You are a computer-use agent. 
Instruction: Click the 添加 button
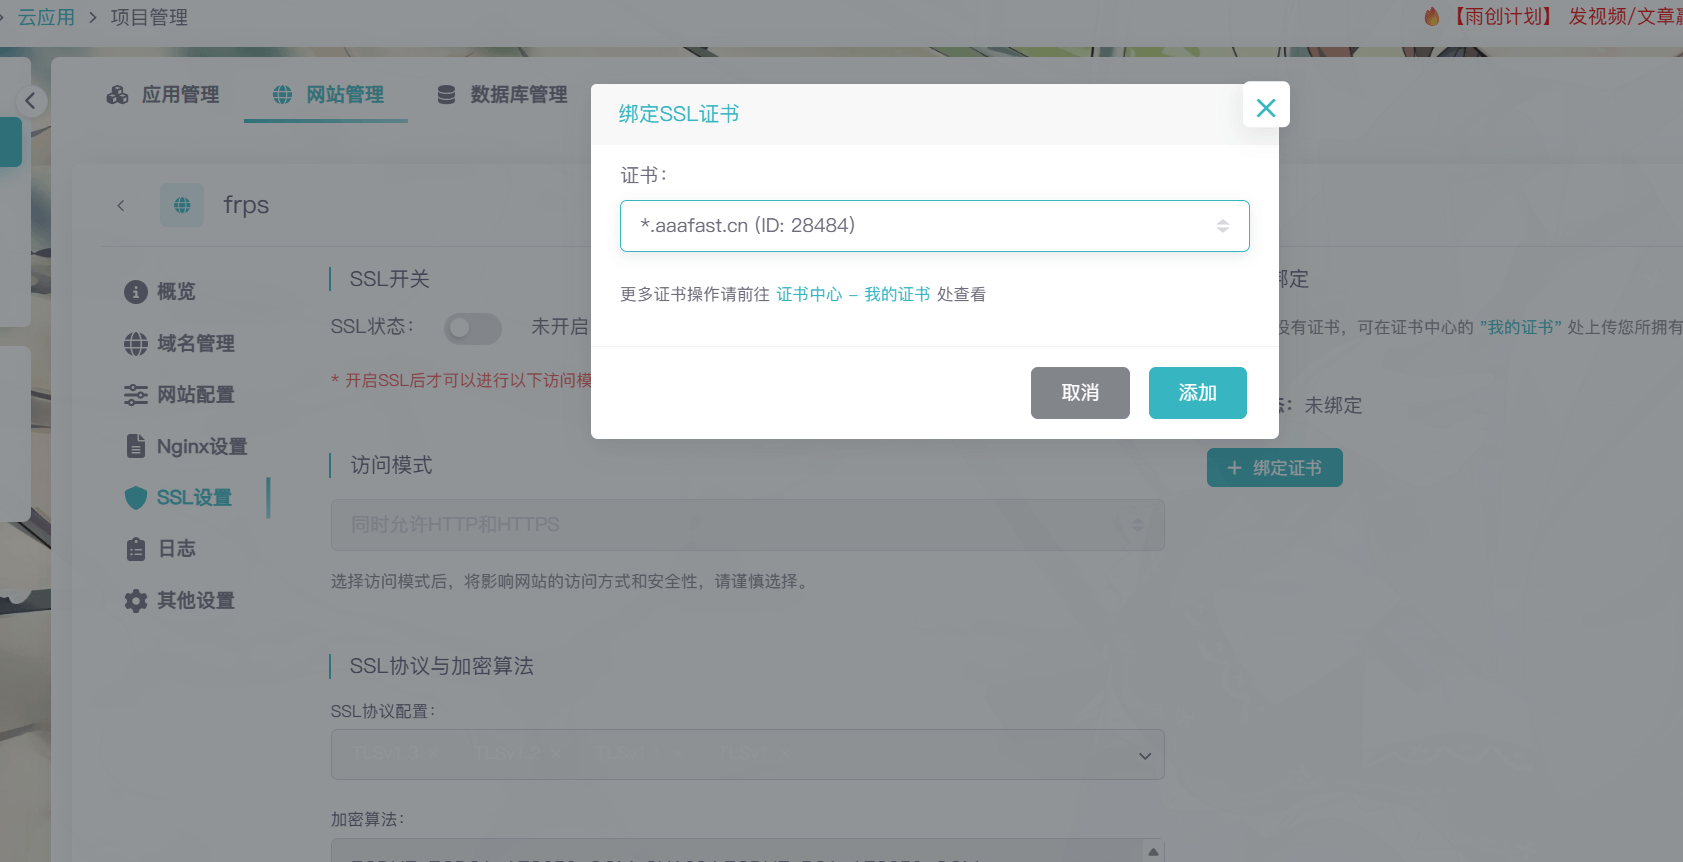click(1197, 393)
